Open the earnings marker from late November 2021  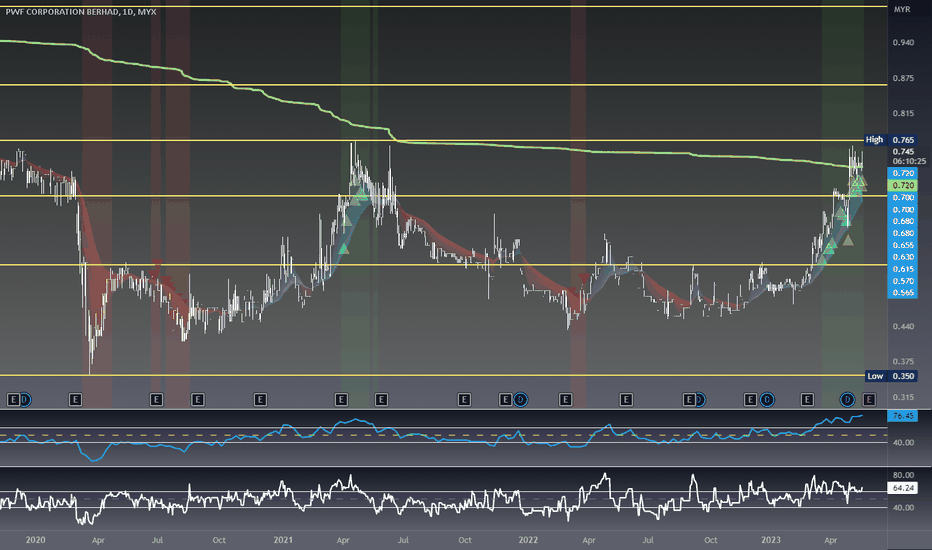click(x=505, y=400)
